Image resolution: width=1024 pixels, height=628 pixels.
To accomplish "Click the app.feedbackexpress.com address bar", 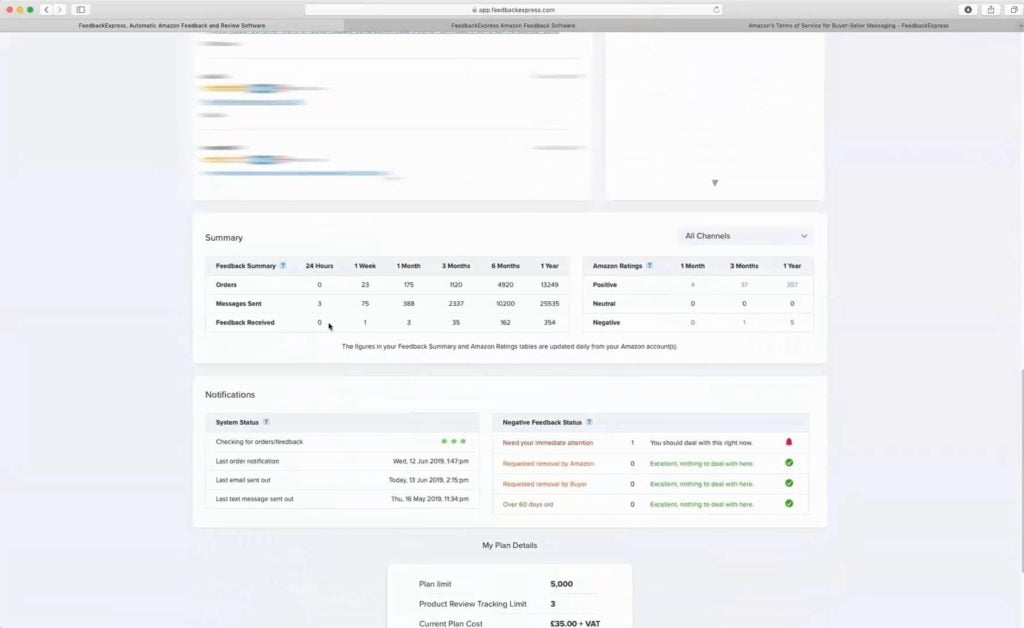I will tap(513, 10).
